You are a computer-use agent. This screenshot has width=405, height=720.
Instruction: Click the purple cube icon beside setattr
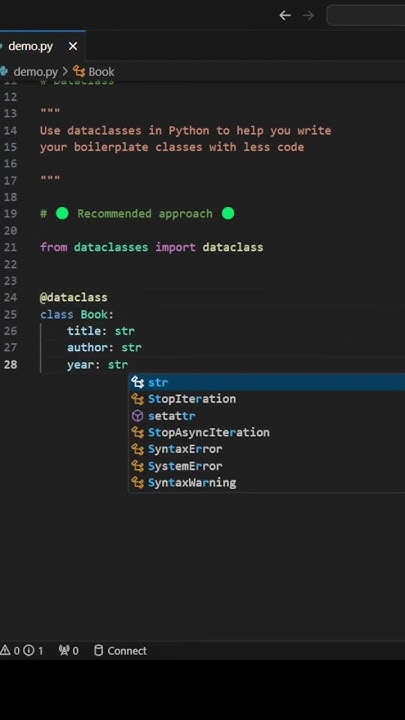(x=137, y=416)
